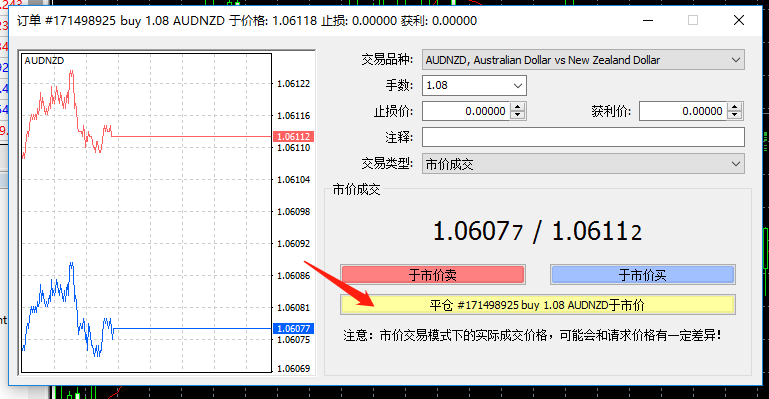Screen dimensions: 769x399
Task: Click the blue 于市价买 buy button
Action: click(x=642, y=274)
